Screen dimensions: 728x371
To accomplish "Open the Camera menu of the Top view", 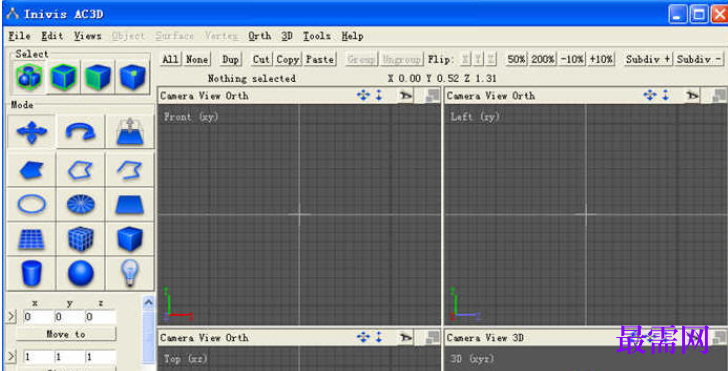I will pyautogui.click(x=178, y=338).
